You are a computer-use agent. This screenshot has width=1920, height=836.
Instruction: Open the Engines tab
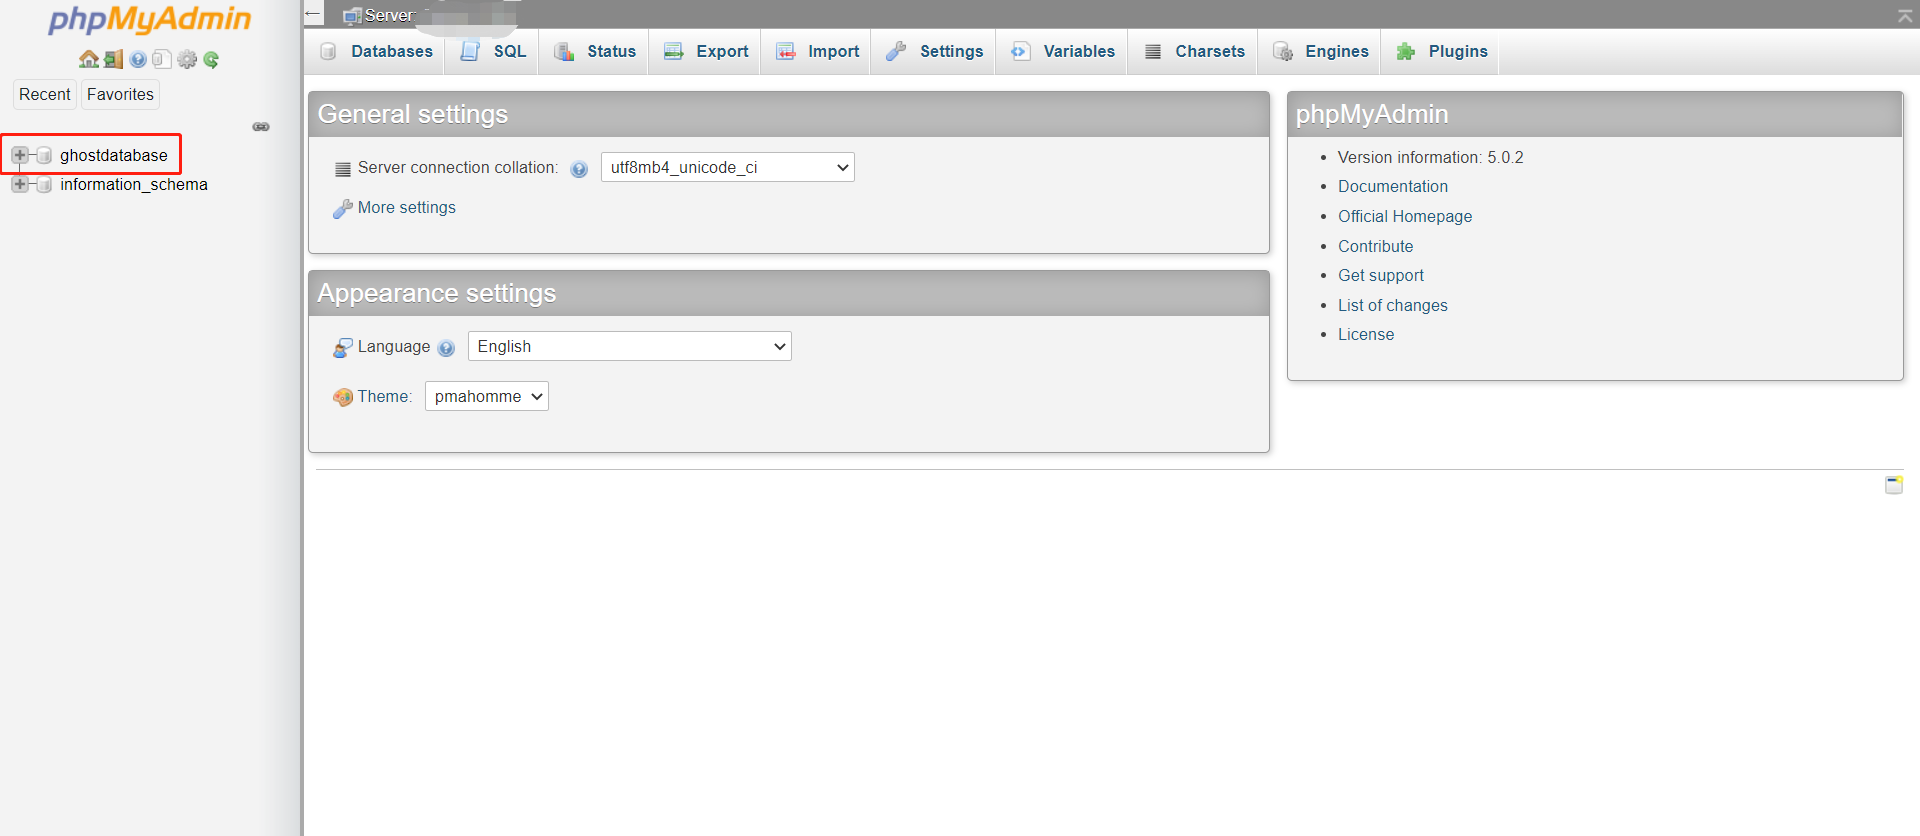tap(1320, 52)
